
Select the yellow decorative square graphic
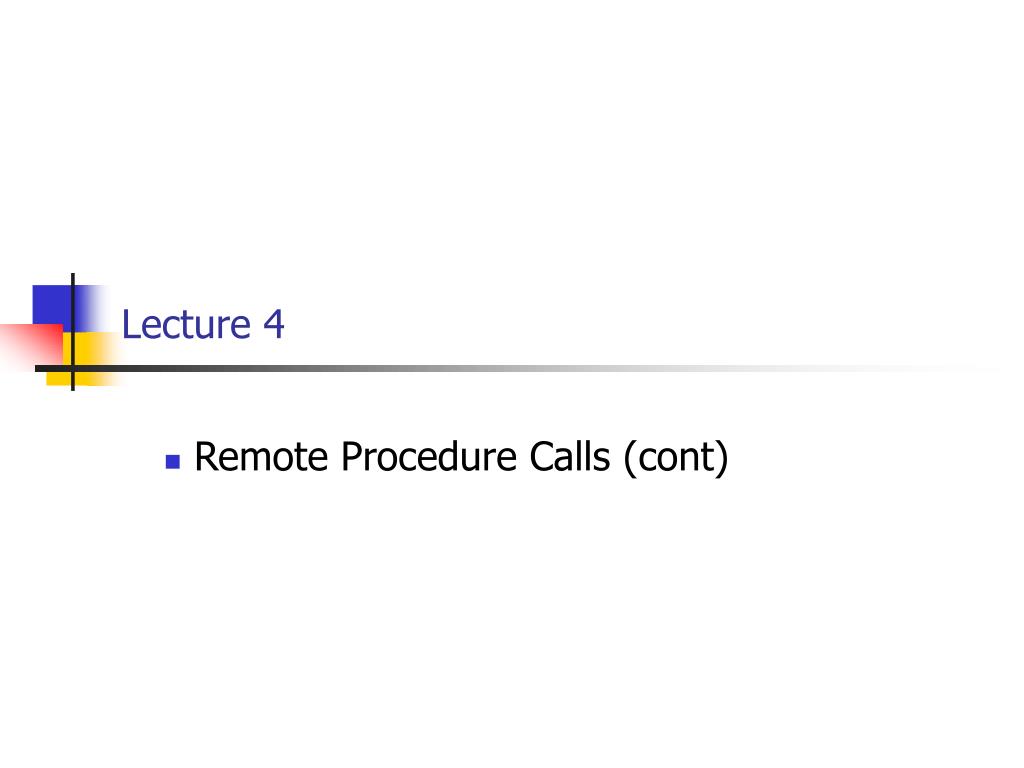(x=84, y=359)
